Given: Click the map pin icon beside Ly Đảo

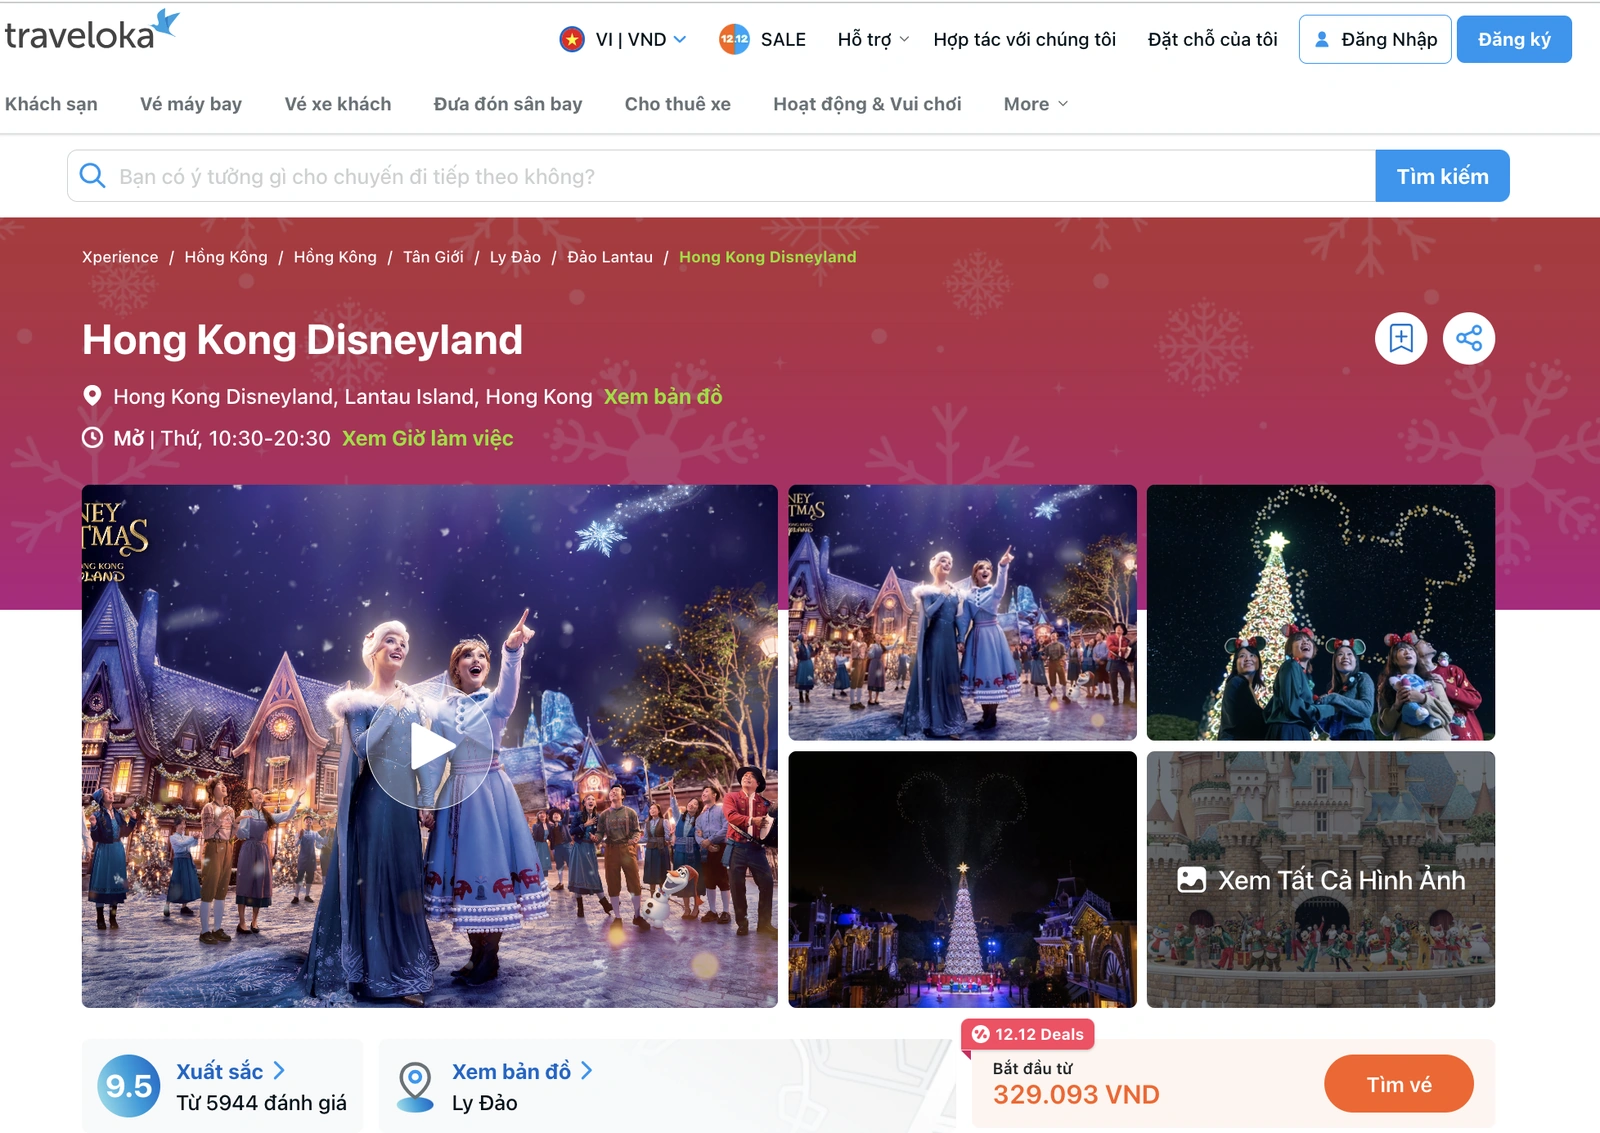Looking at the screenshot, I should [x=415, y=1087].
